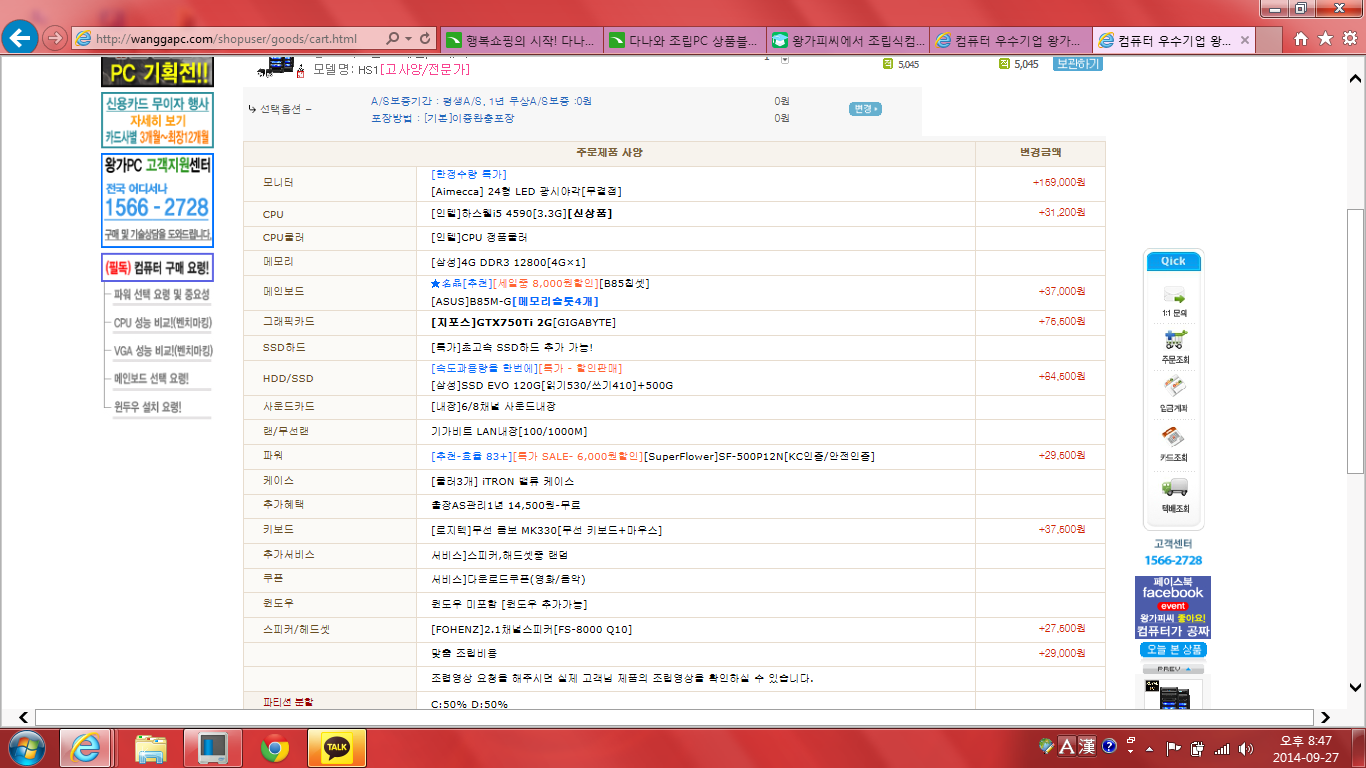The width and height of the screenshot is (1366, 768).
Task: Open the 윈도우 설치 요령 link
Action: coord(148,407)
